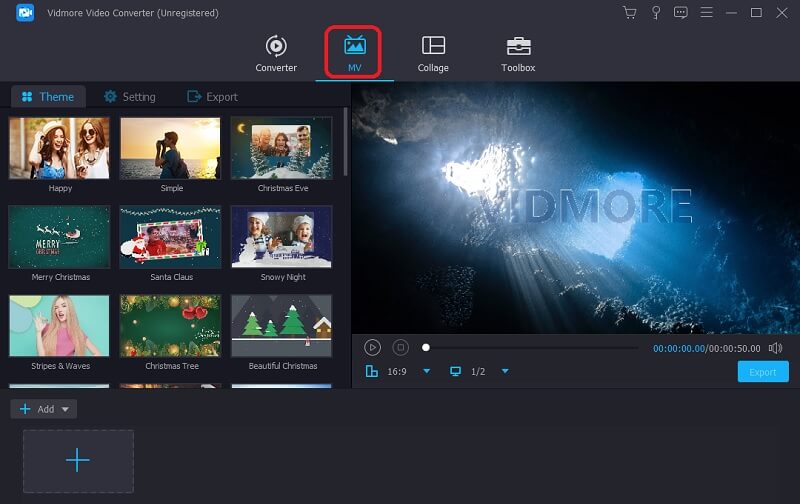Viewport: 800px width, 504px height.
Task: Open the Converter module
Action: (x=276, y=54)
